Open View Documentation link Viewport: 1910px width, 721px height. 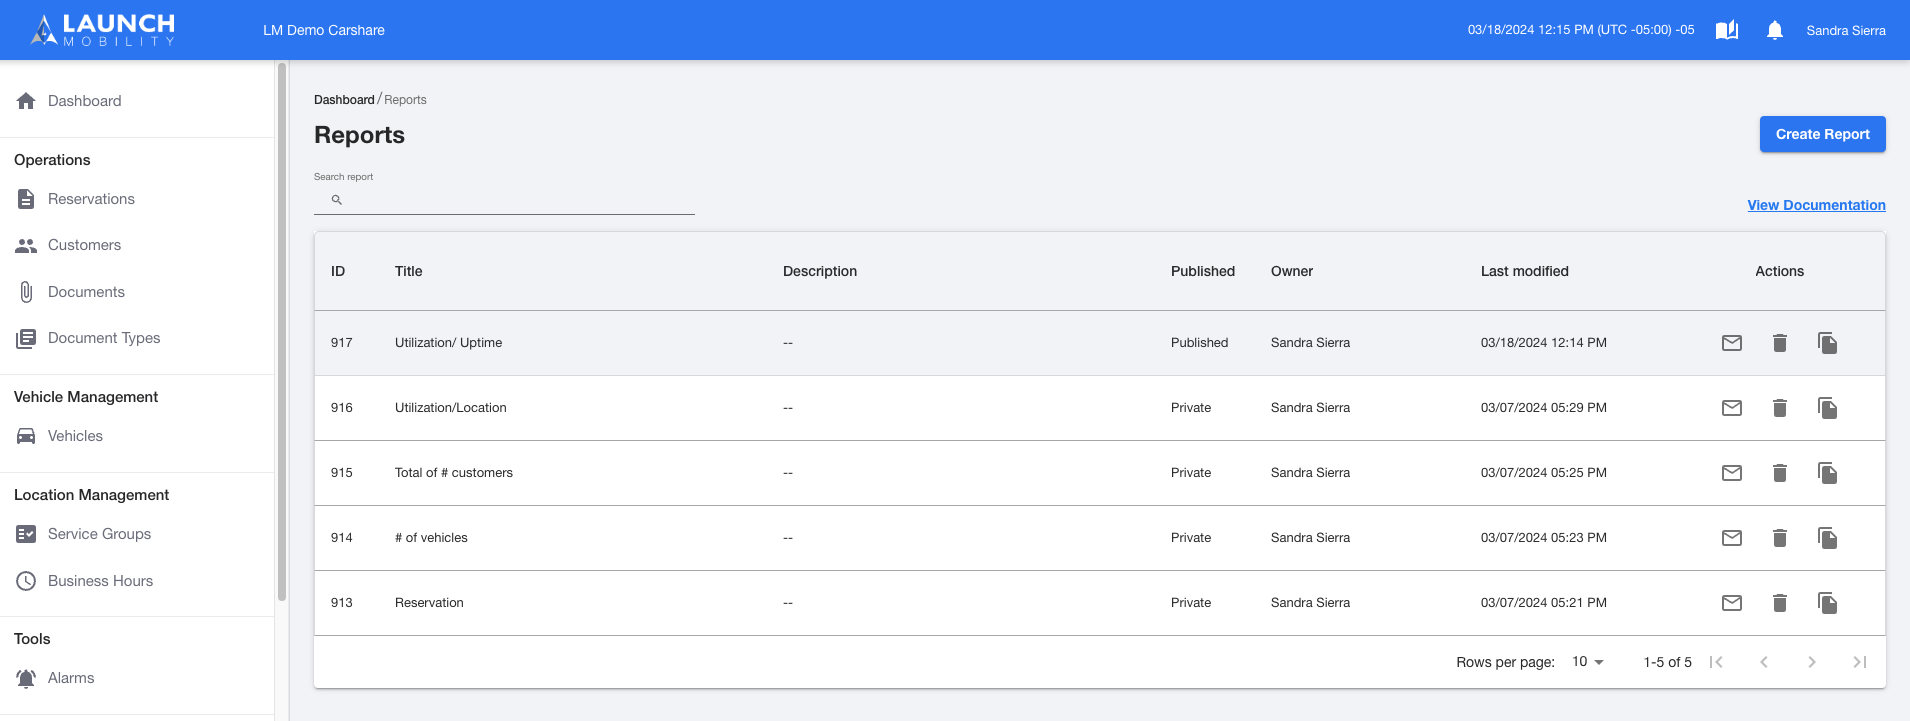1816,205
